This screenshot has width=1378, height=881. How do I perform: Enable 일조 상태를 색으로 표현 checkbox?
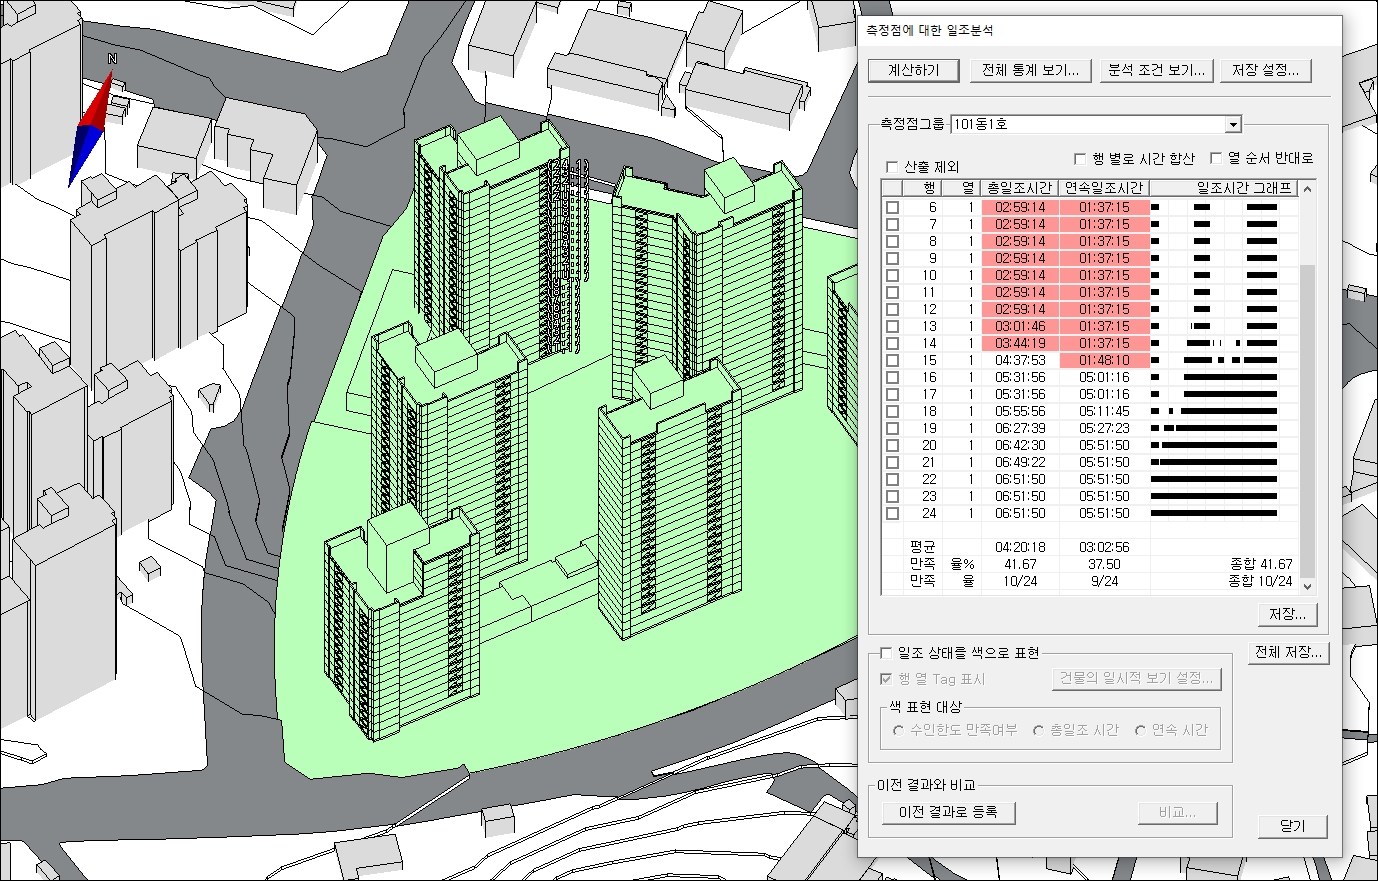886,653
